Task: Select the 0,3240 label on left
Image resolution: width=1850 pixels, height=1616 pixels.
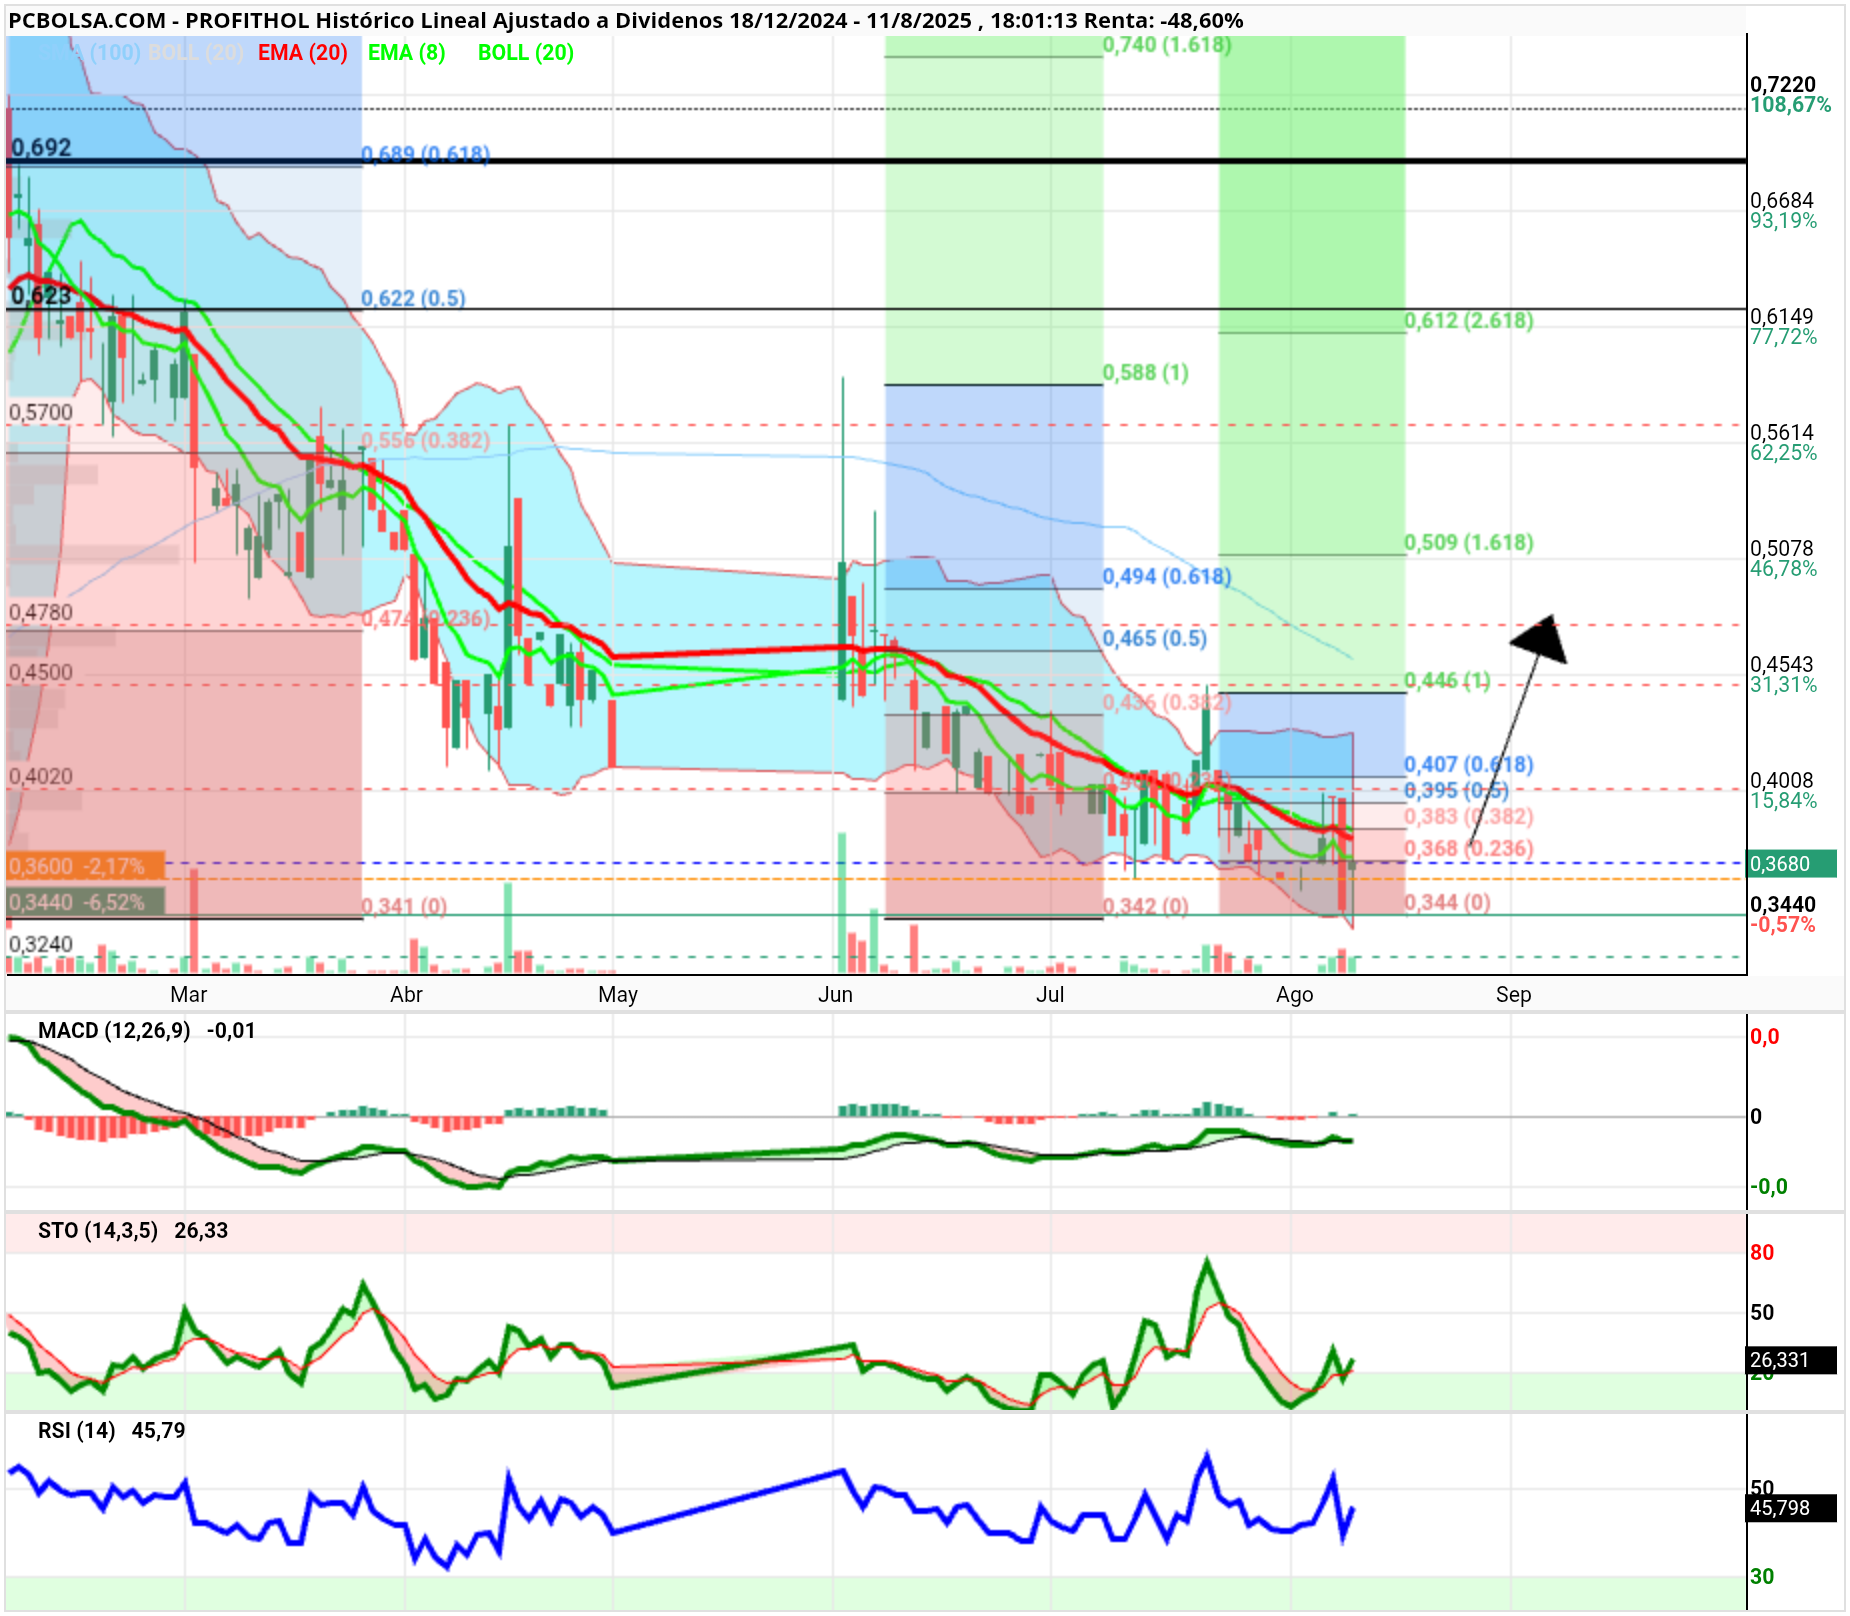Action: pos(41,944)
